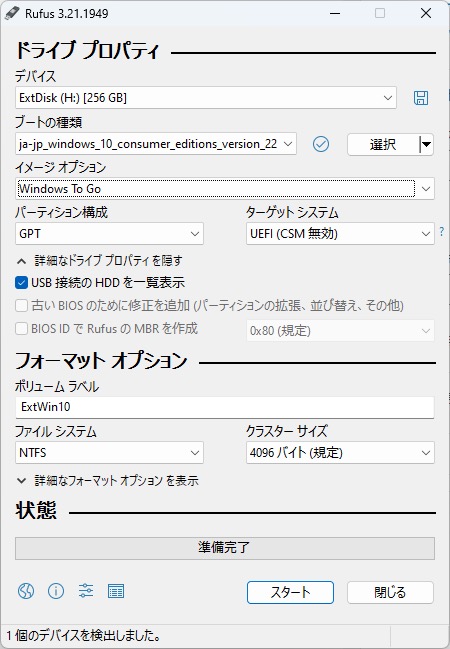Click the save disk image icon
450x649 pixels.
(x=421, y=98)
